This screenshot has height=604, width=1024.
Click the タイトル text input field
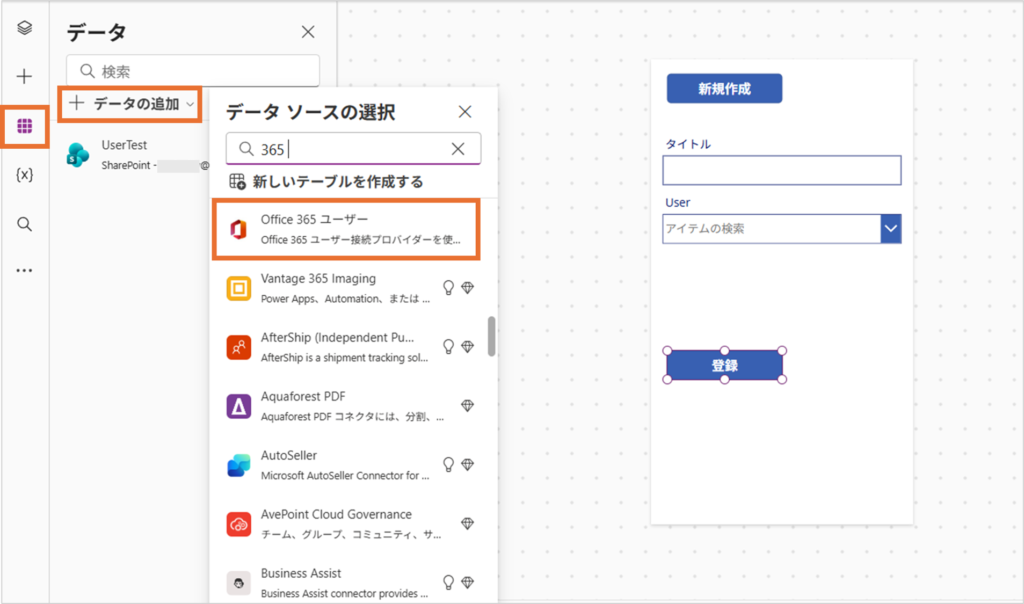[781, 170]
